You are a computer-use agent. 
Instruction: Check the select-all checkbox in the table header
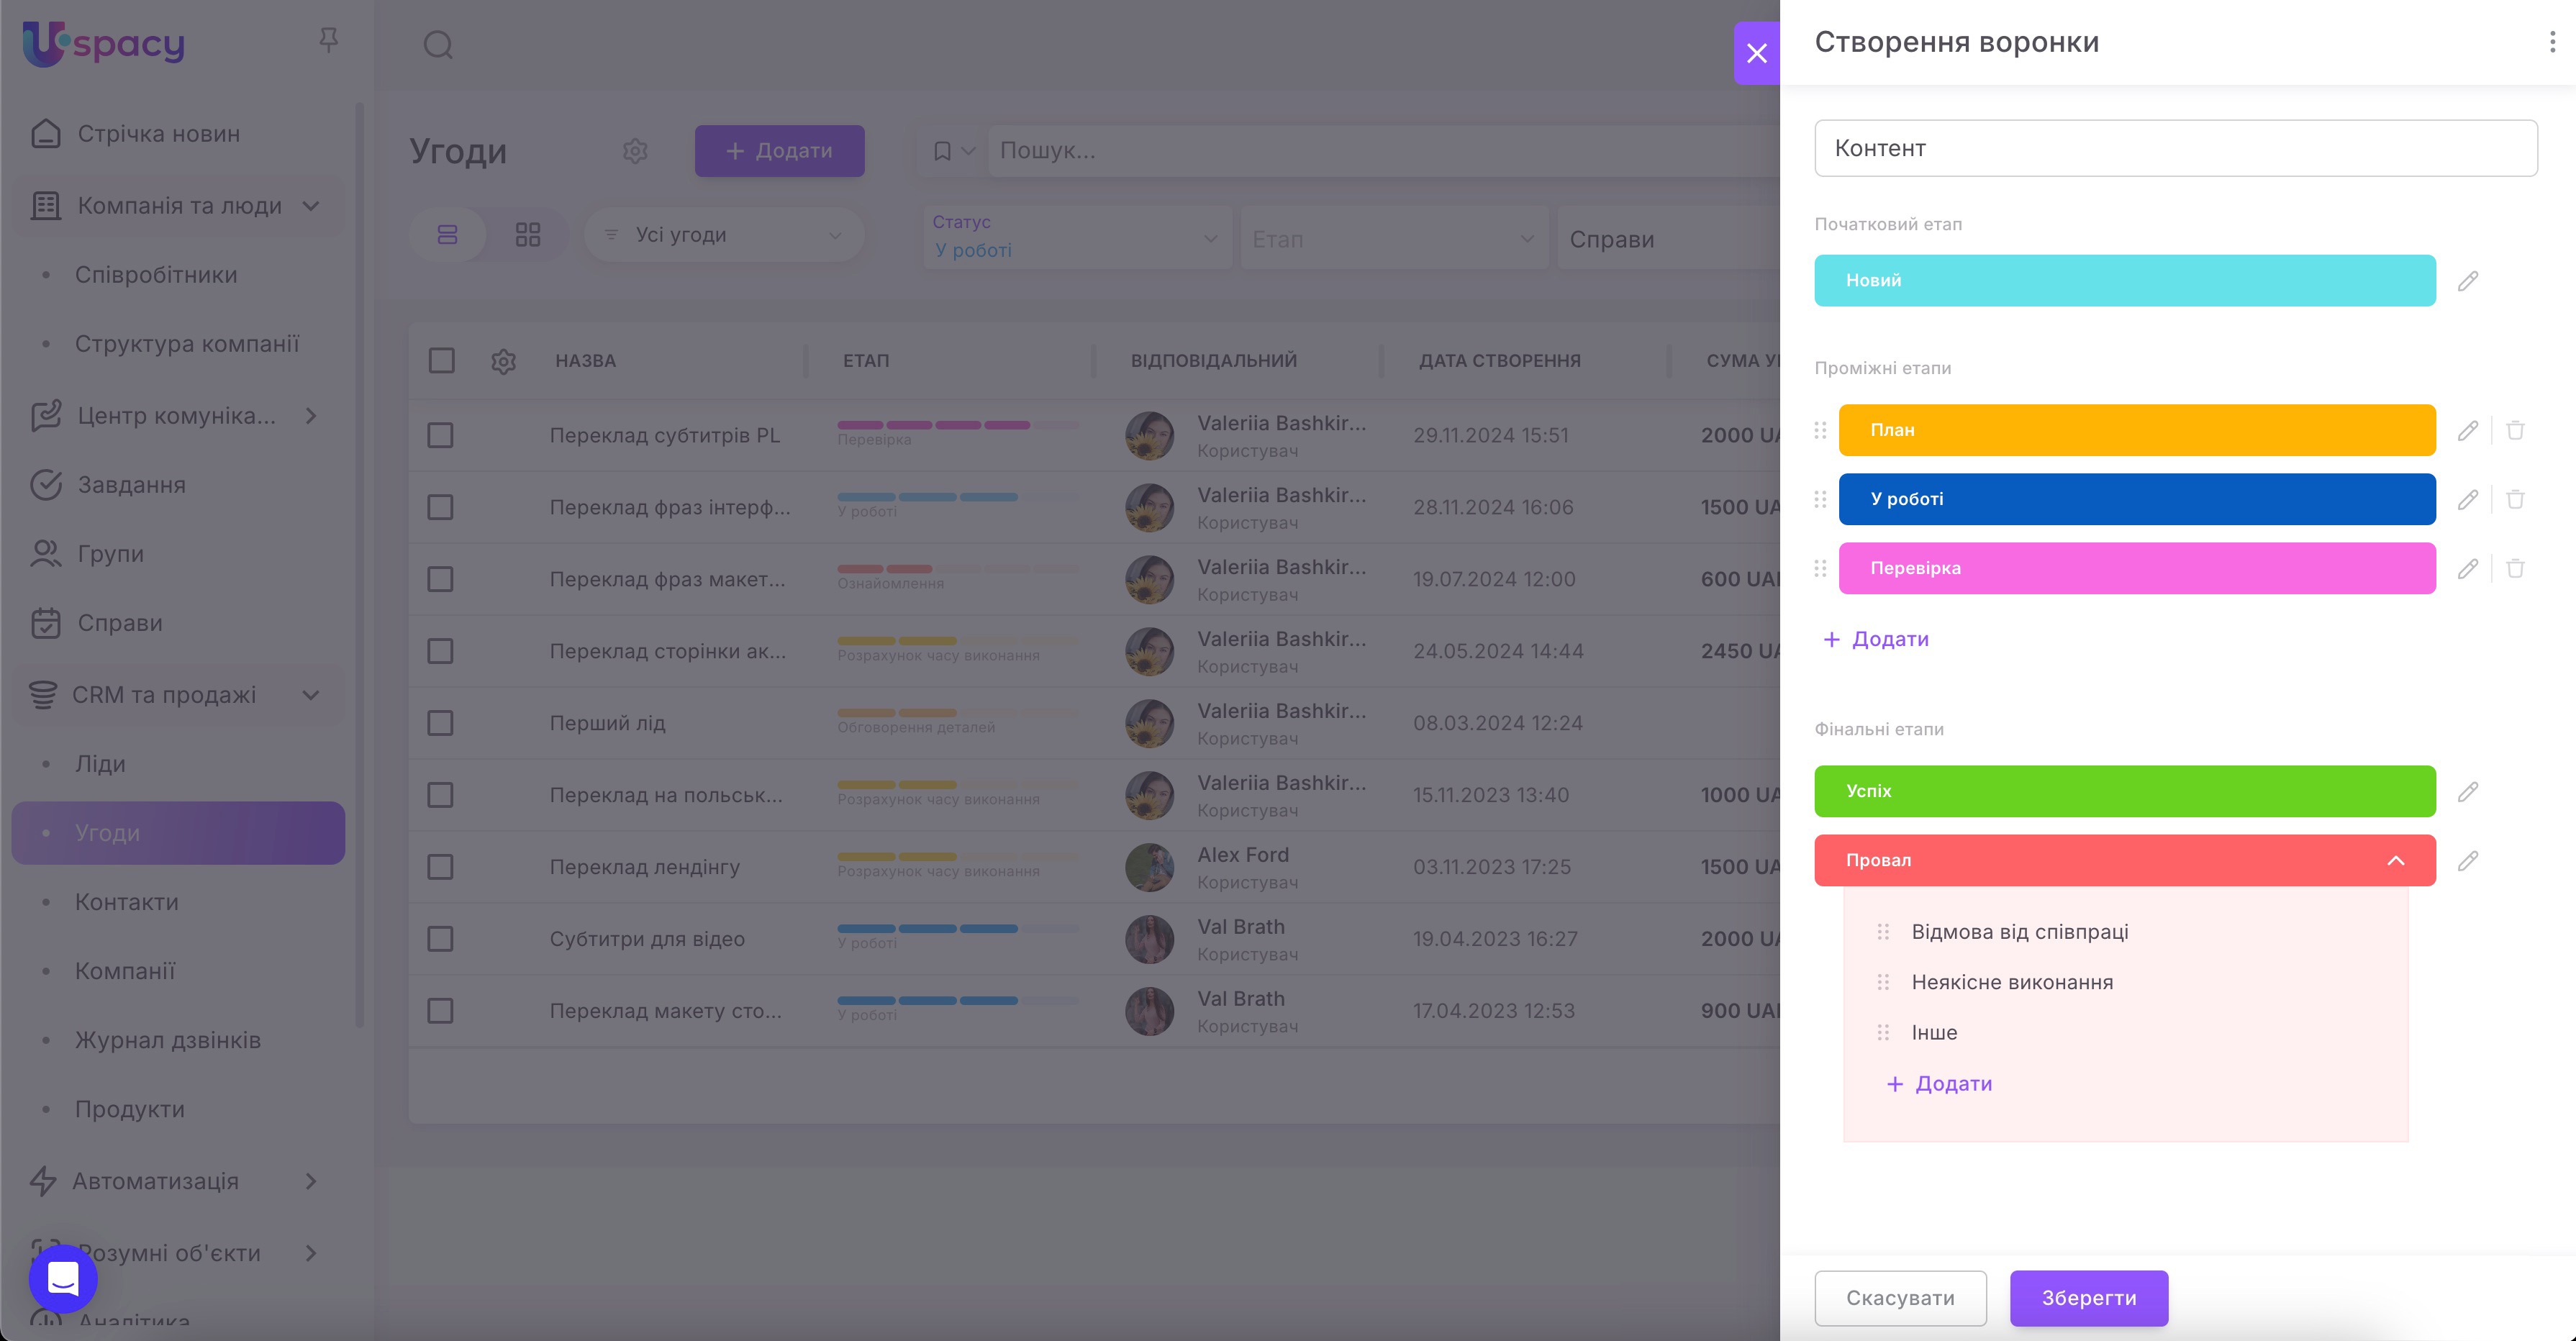441,360
